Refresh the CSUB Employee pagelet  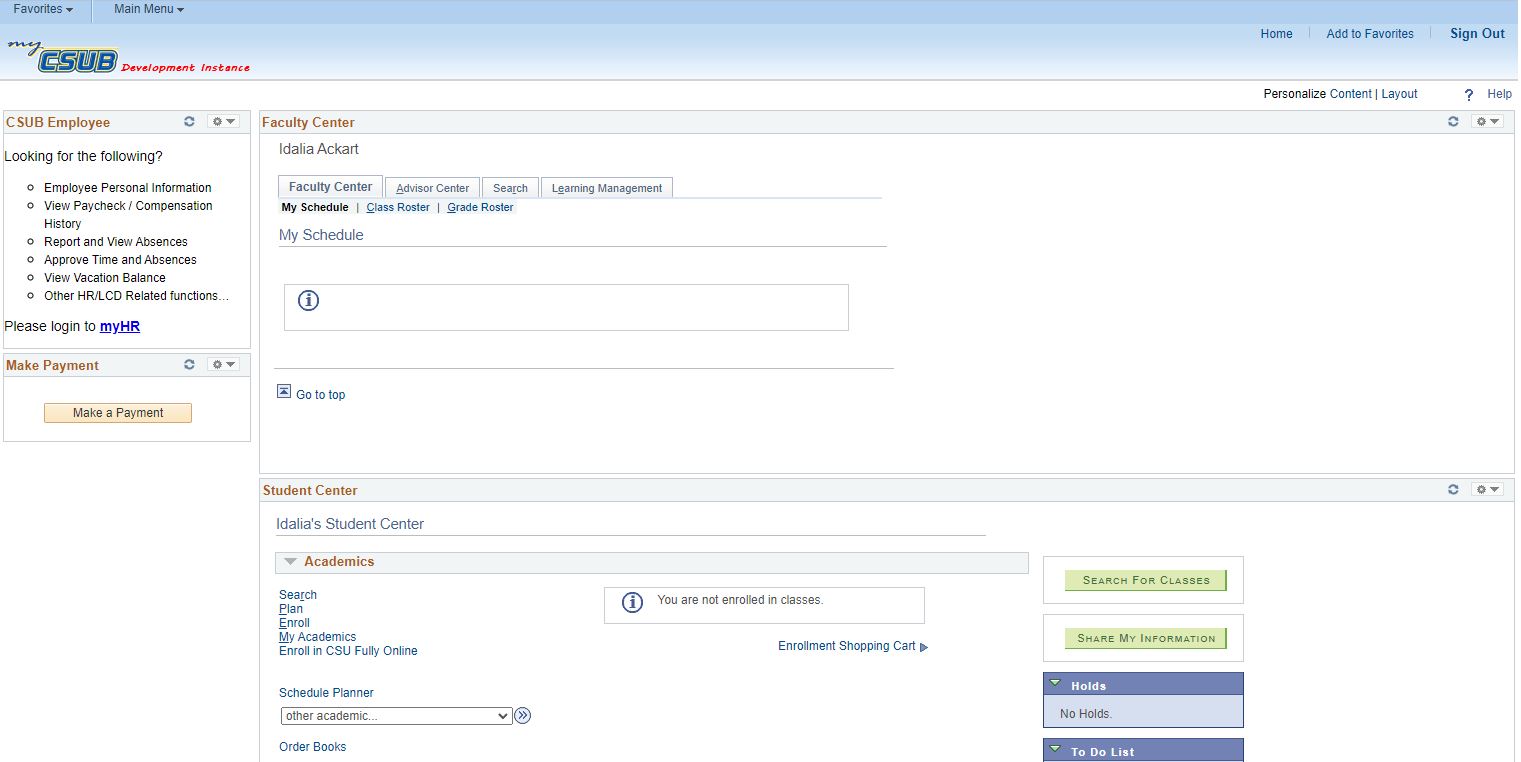click(x=189, y=122)
